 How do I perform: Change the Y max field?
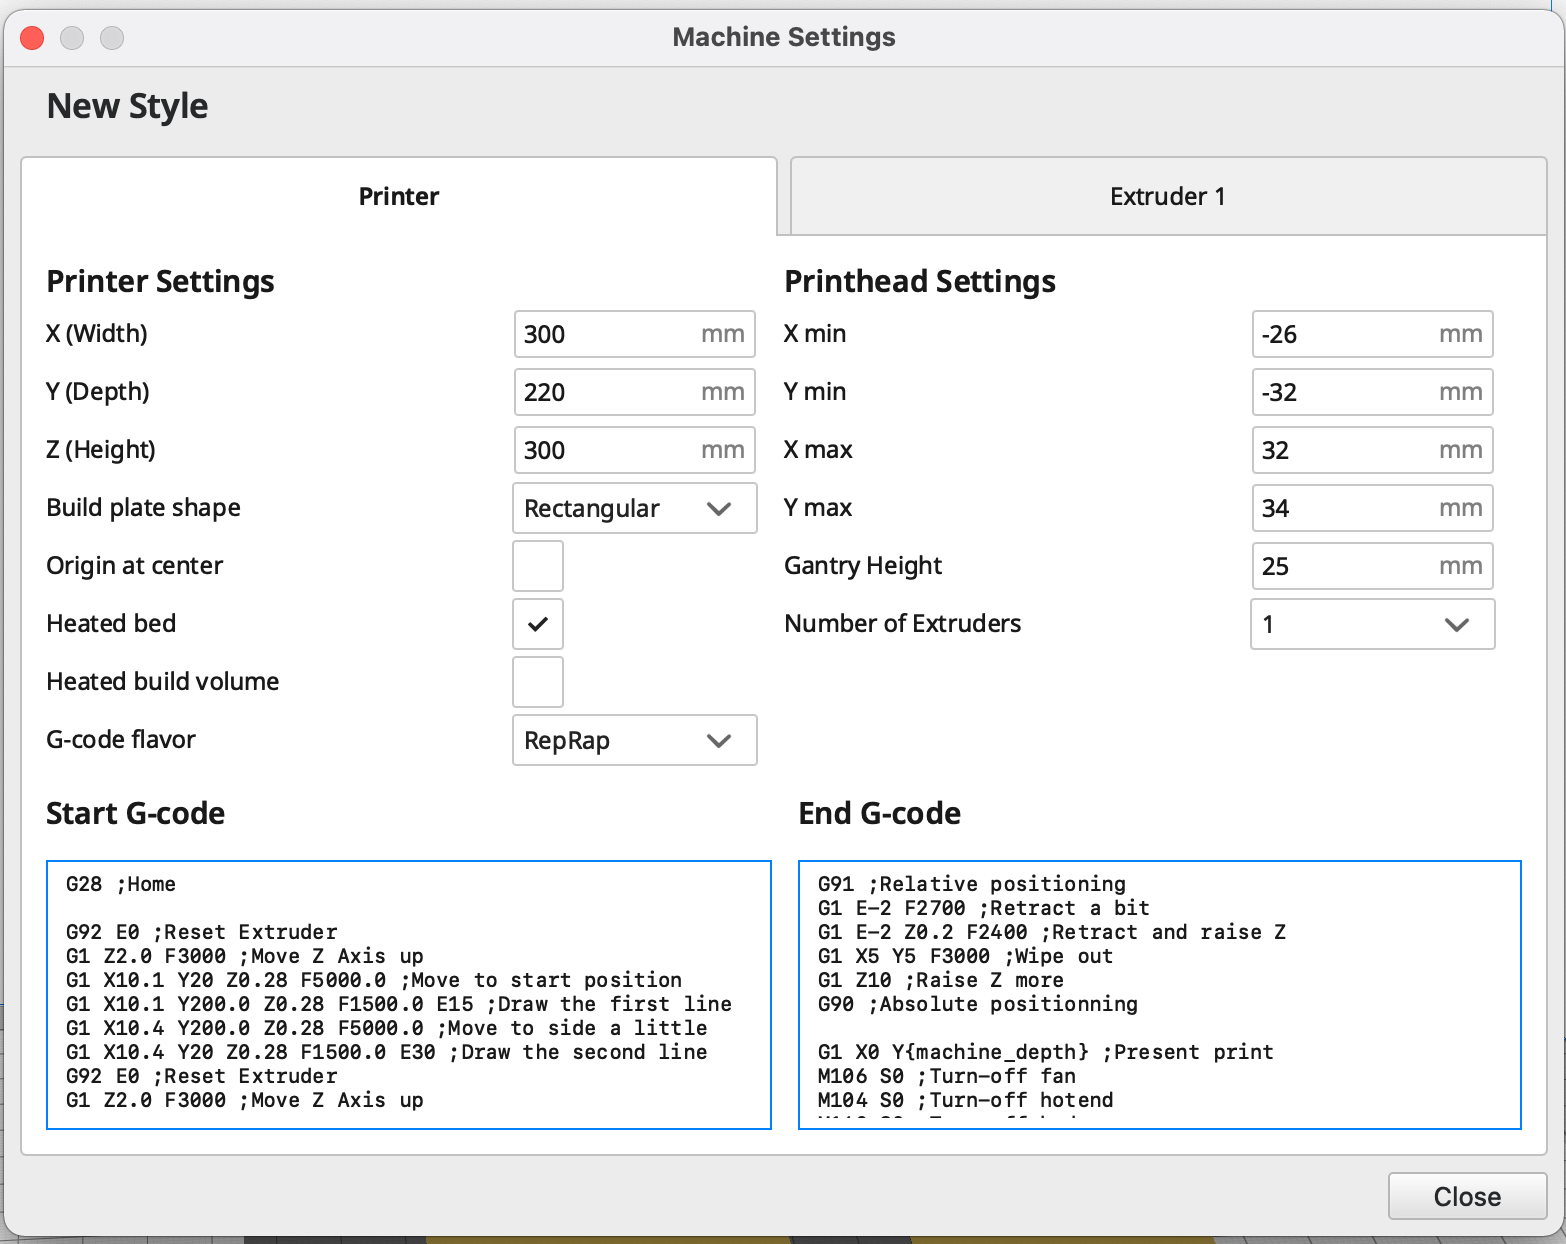[x=1373, y=508]
